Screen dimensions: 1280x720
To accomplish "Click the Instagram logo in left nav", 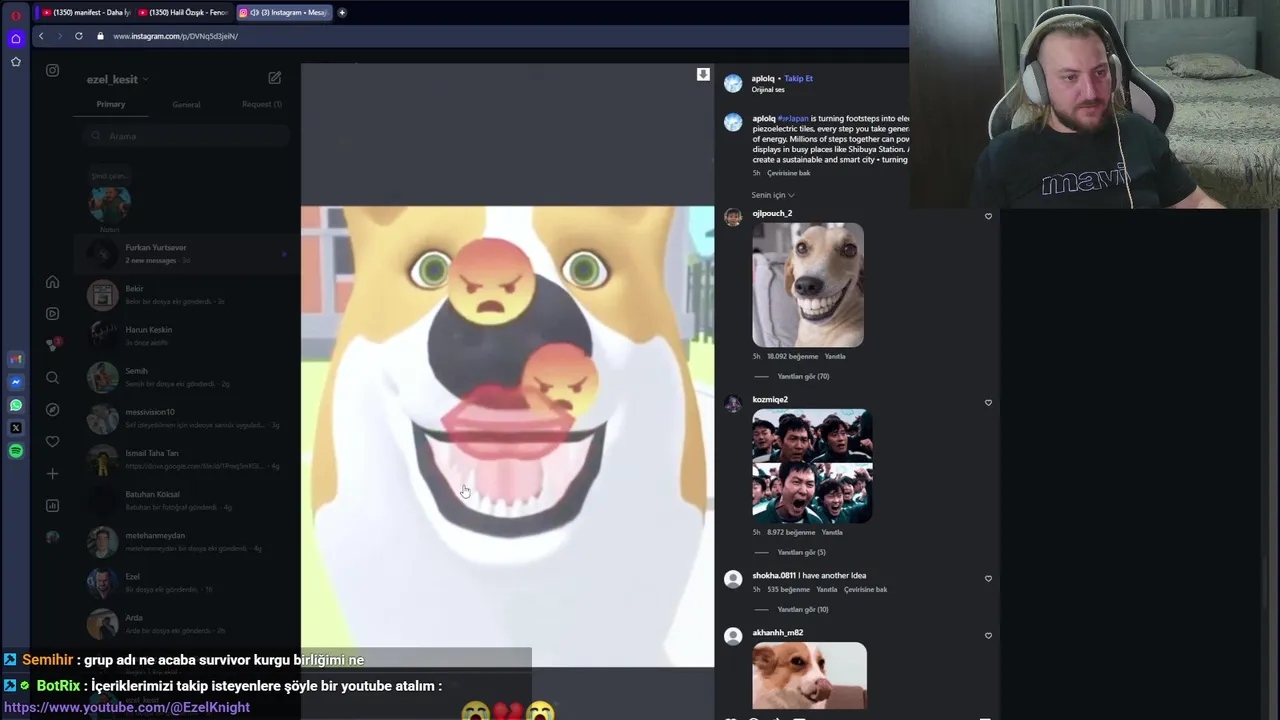I will [52, 71].
